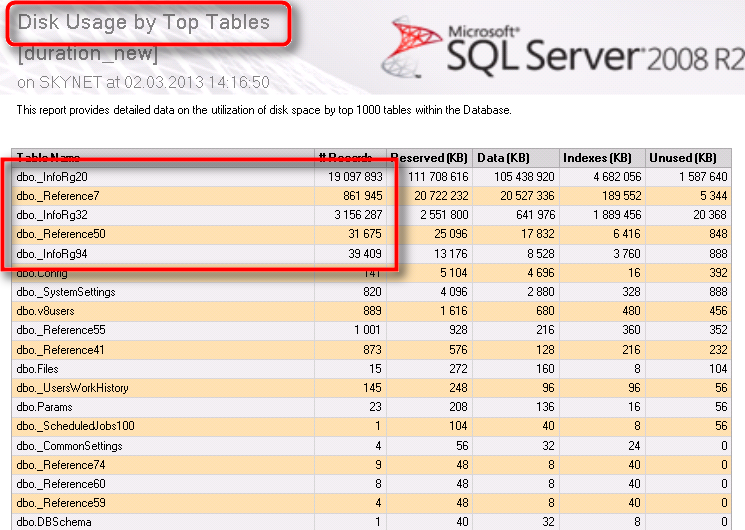Viewport: 745px width, 530px height.
Task: Select the dbo._SystemSettings table name
Action: pos(66,292)
